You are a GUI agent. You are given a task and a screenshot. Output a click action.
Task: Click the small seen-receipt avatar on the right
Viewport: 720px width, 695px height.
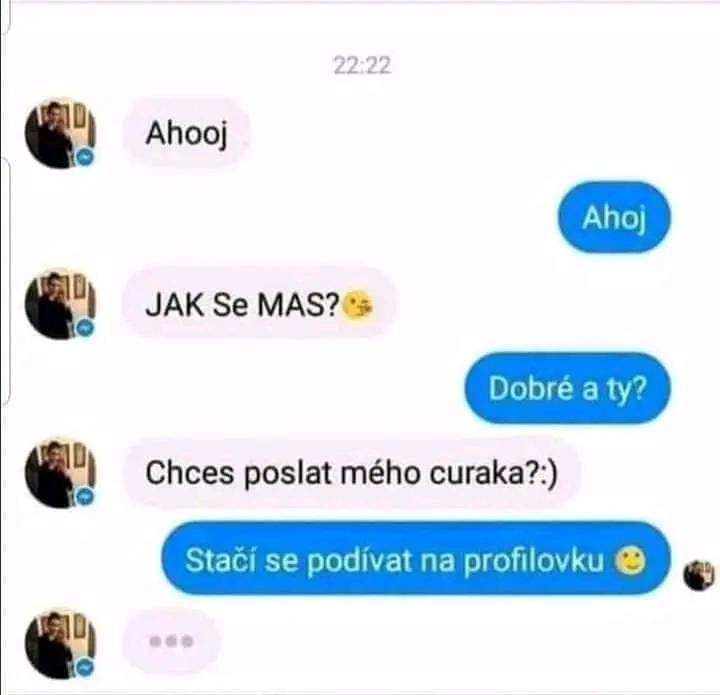click(699, 576)
